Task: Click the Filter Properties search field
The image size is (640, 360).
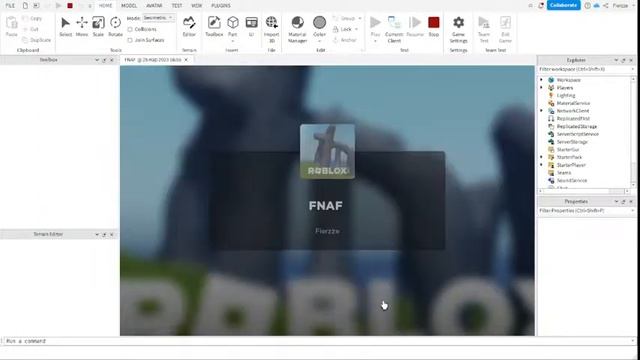Action: 585,211
